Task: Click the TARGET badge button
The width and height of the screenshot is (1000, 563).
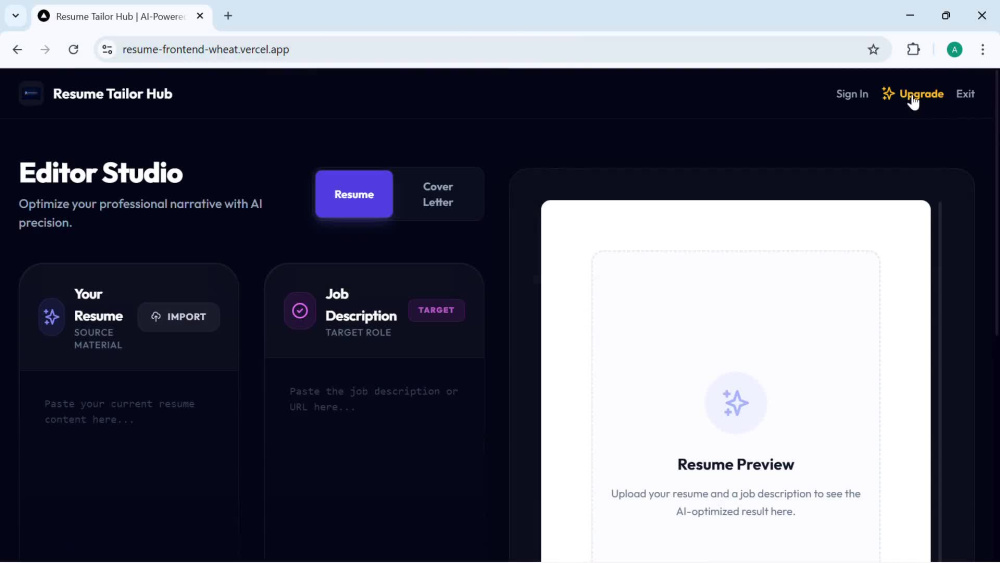Action: 436,310
